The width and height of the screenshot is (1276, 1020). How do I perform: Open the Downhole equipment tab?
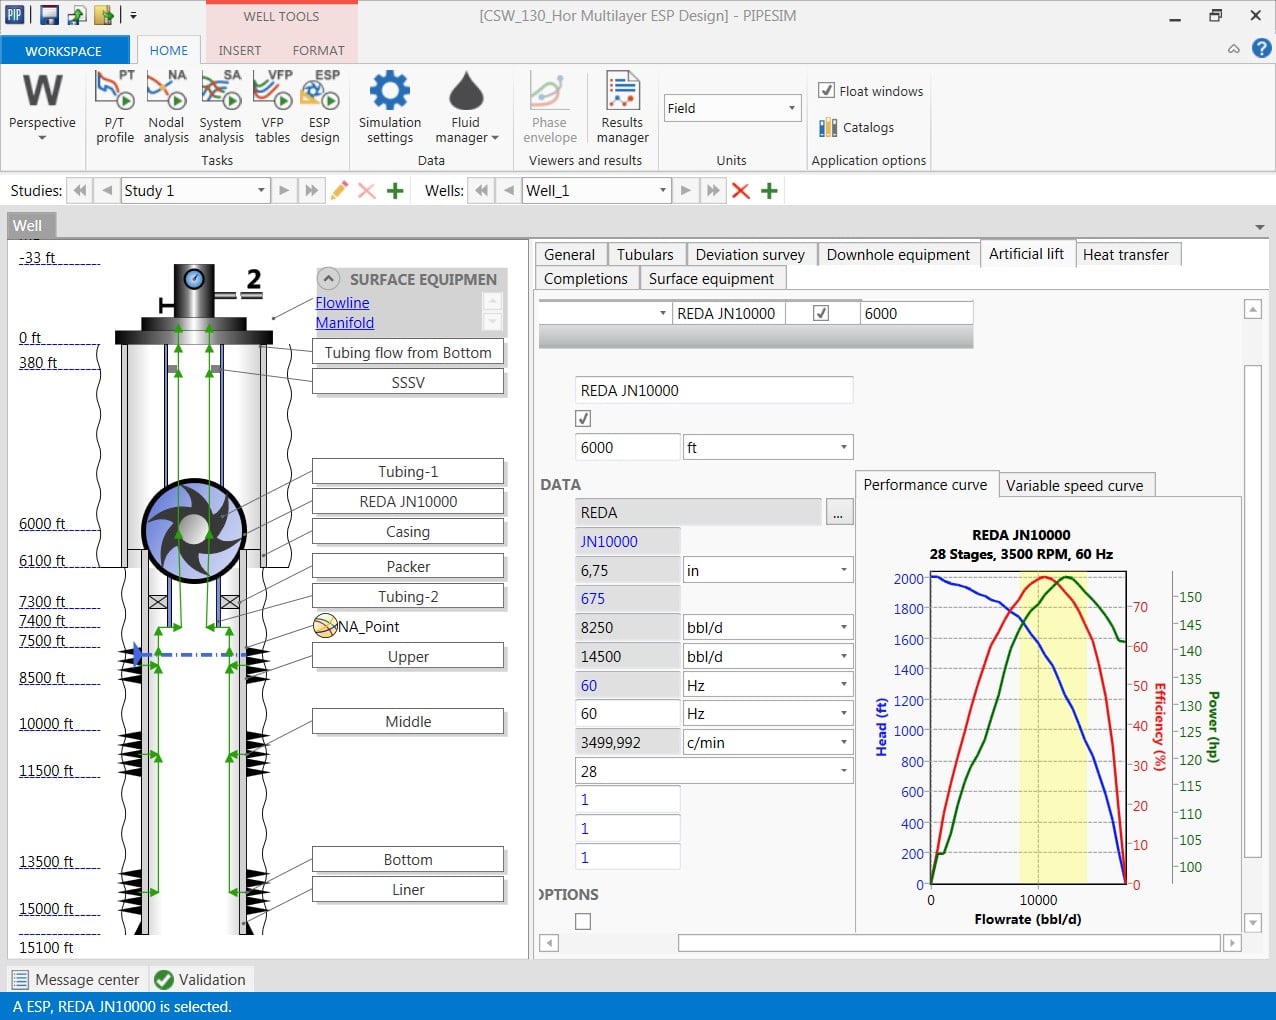coord(898,254)
